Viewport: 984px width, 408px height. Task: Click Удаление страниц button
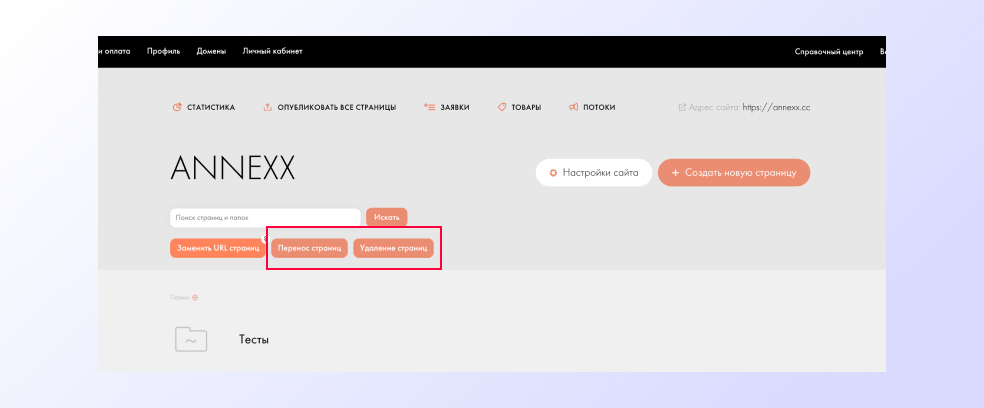click(x=393, y=248)
